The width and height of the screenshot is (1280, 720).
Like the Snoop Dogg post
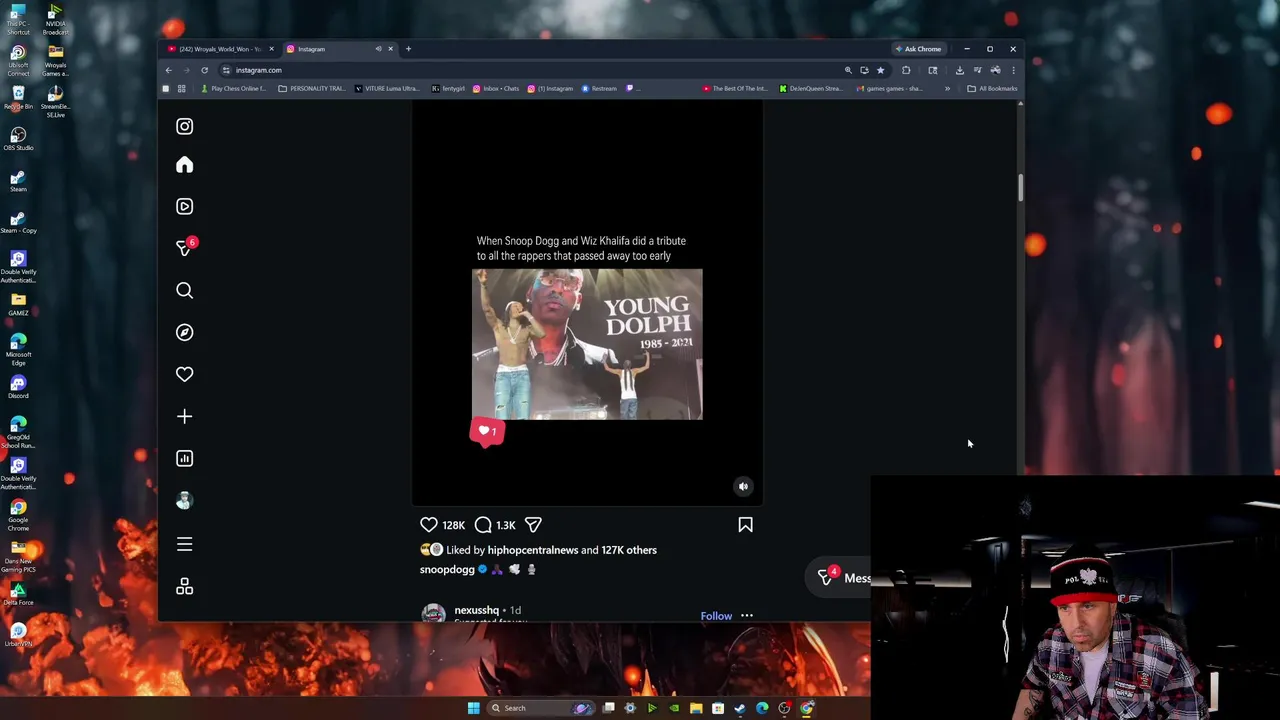point(428,524)
